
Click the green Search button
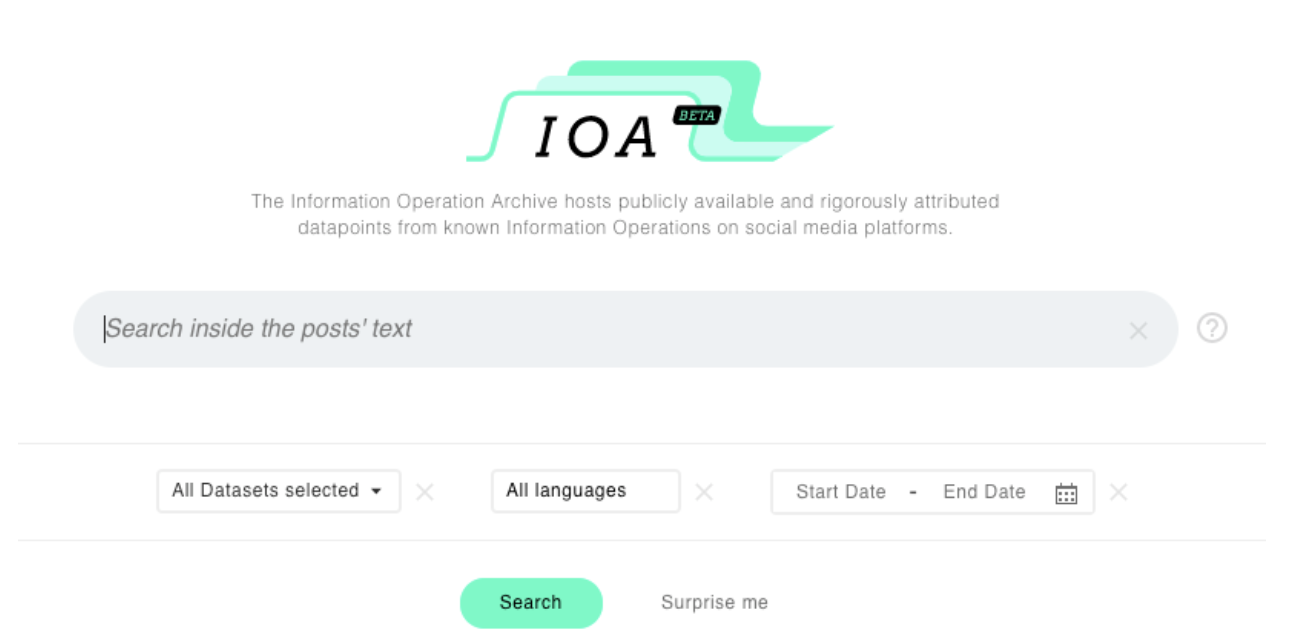pos(531,603)
